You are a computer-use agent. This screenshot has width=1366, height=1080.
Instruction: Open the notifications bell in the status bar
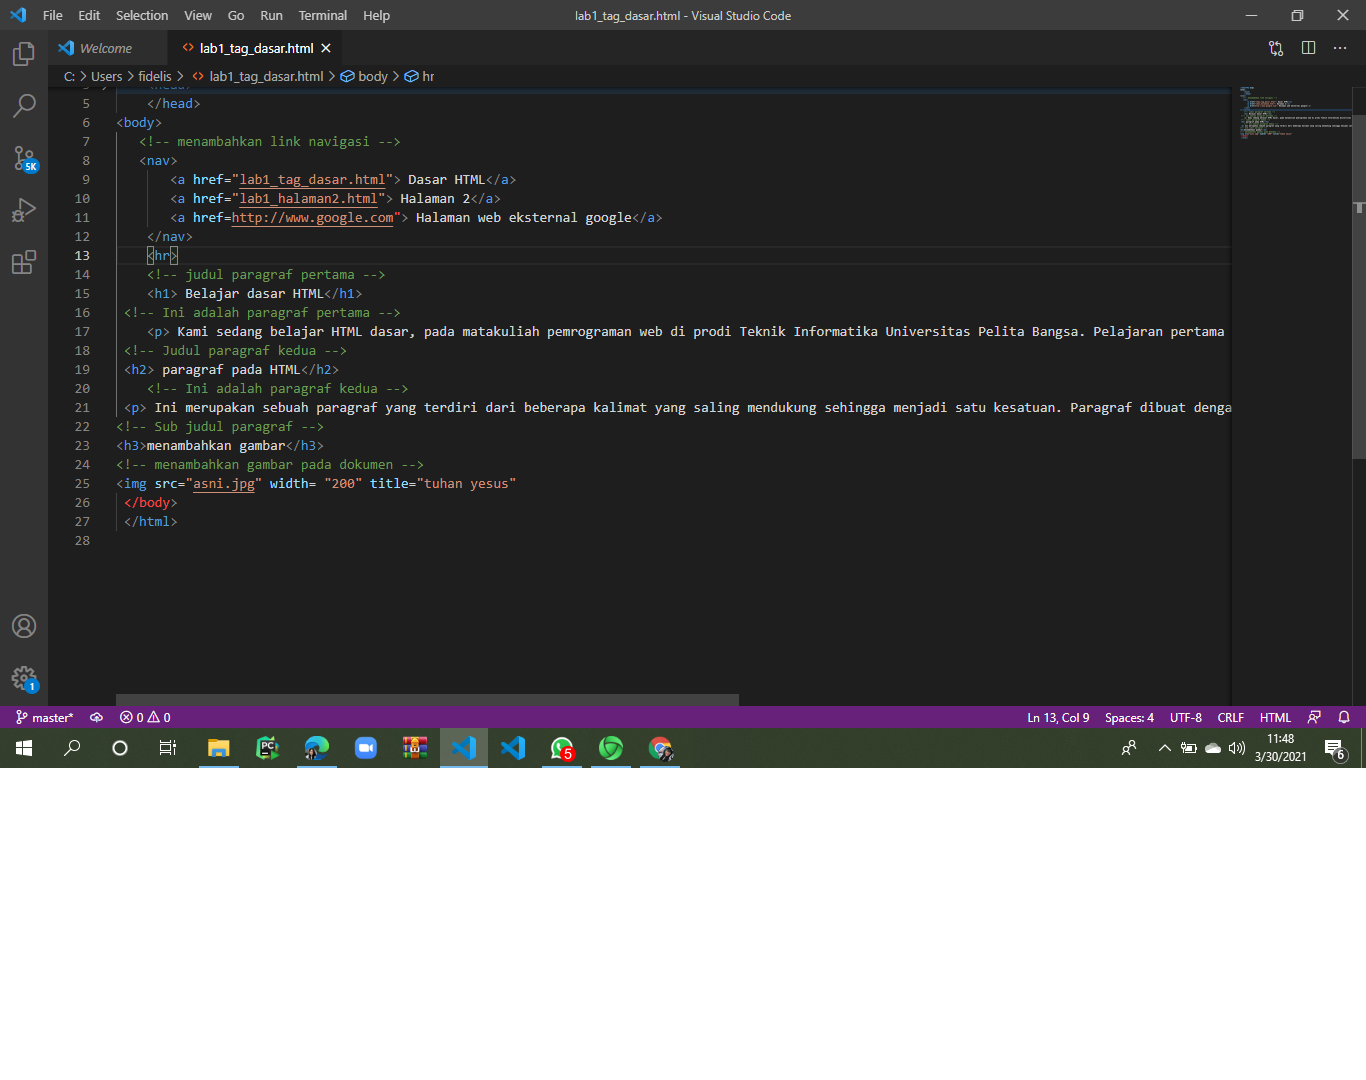(x=1344, y=717)
